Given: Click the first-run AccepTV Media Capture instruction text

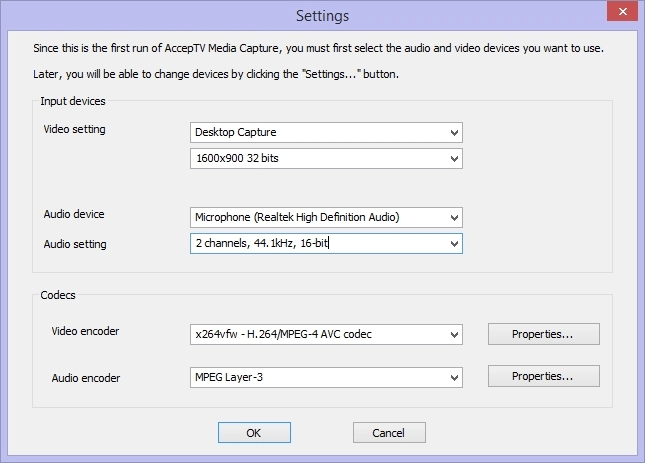Looking at the screenshot, I should tap(318, 48).
